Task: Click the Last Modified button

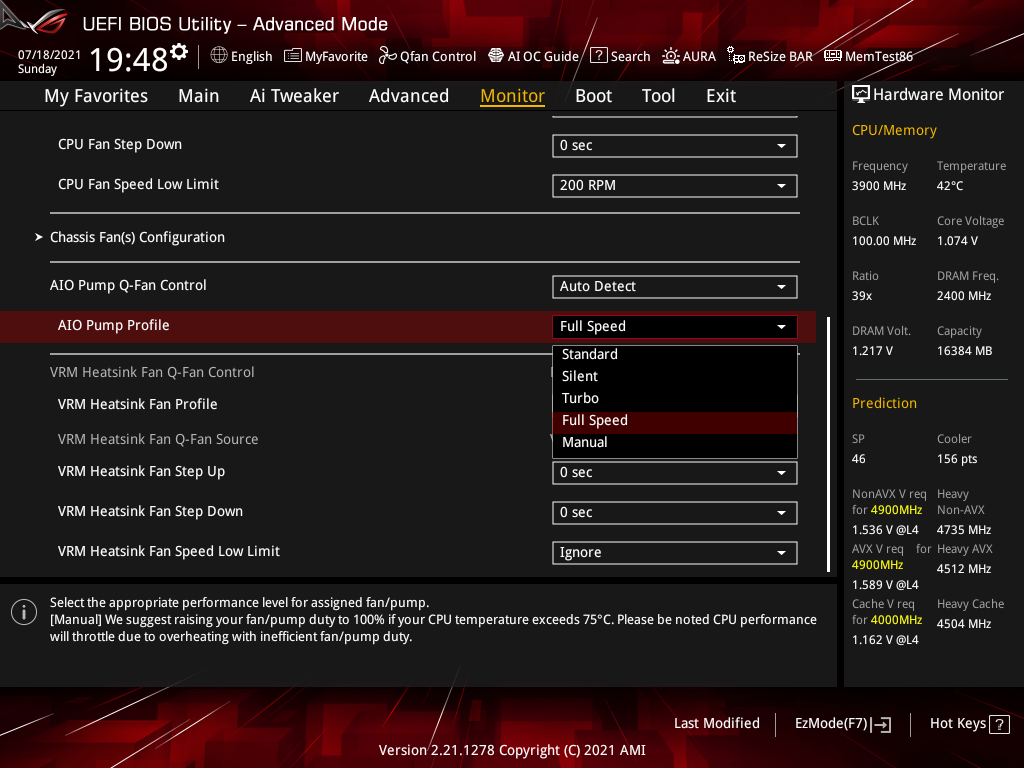Action: 716,723
